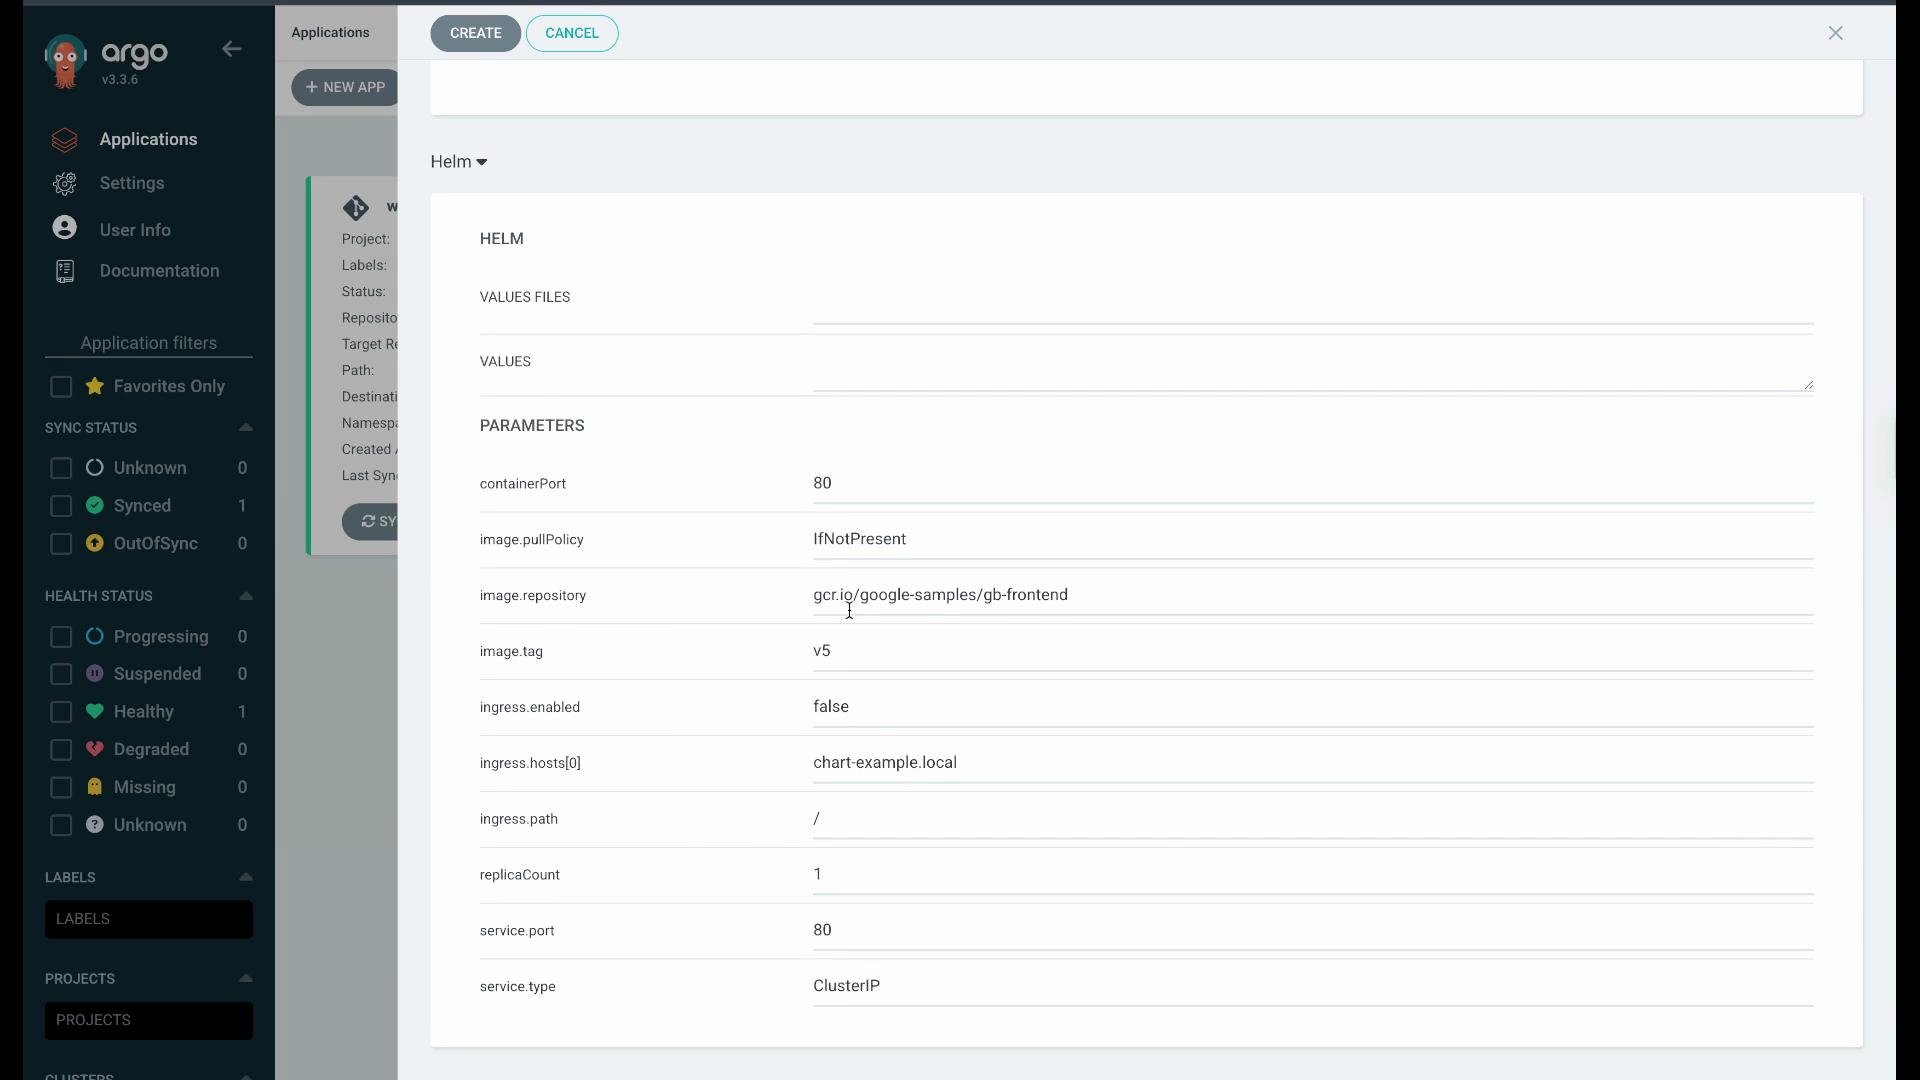The width and height of the screenshot is (1920, 1080).
Task: Click the Create button
Action: point(476,33)
